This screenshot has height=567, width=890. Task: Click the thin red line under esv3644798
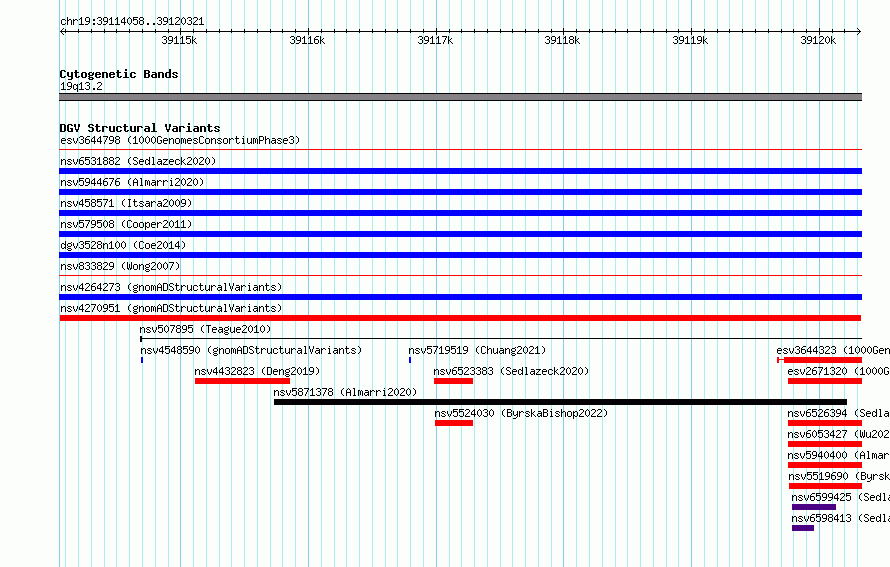[460, 150]
